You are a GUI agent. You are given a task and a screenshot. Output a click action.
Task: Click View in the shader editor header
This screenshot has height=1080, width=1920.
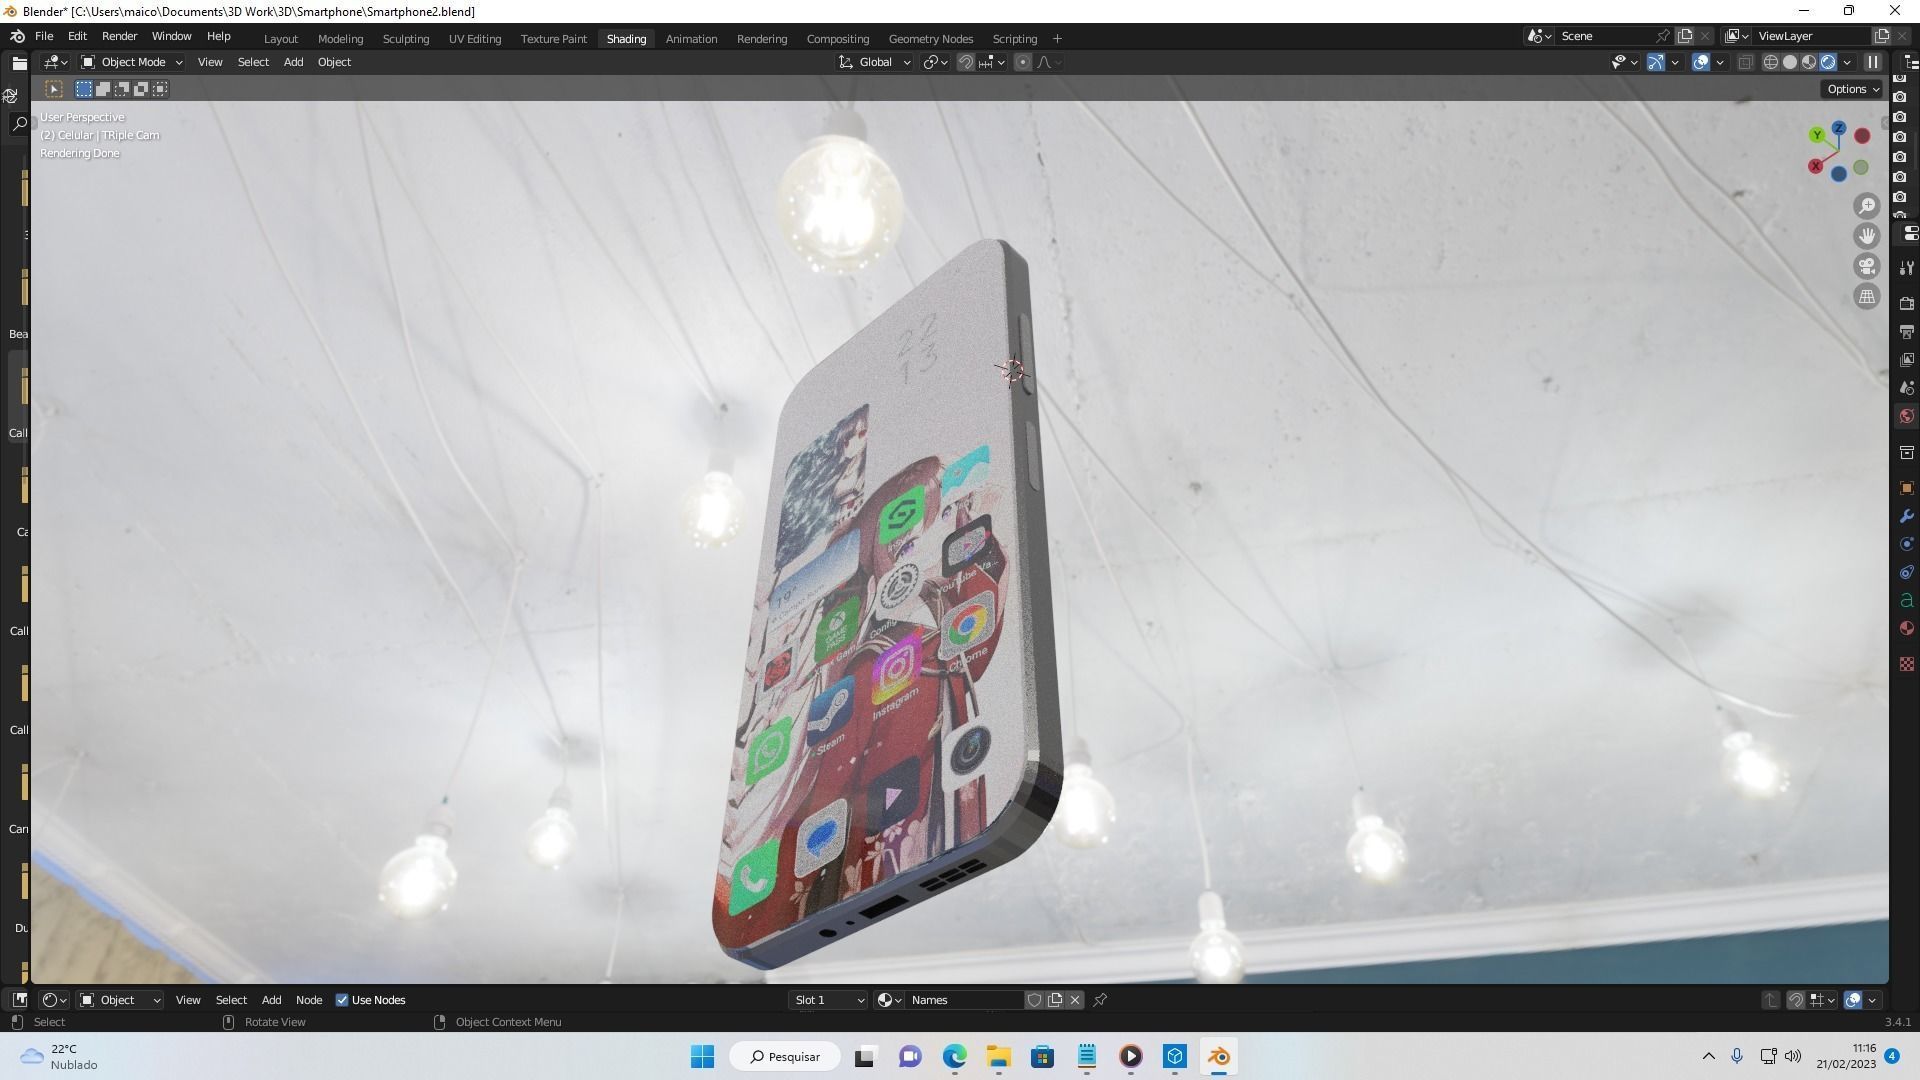click(x=188, y=1000)
